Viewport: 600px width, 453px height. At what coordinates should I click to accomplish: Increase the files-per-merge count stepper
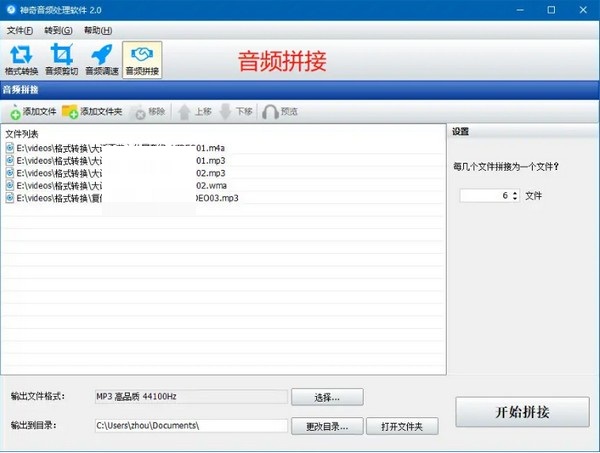click(x=515, y=193)
